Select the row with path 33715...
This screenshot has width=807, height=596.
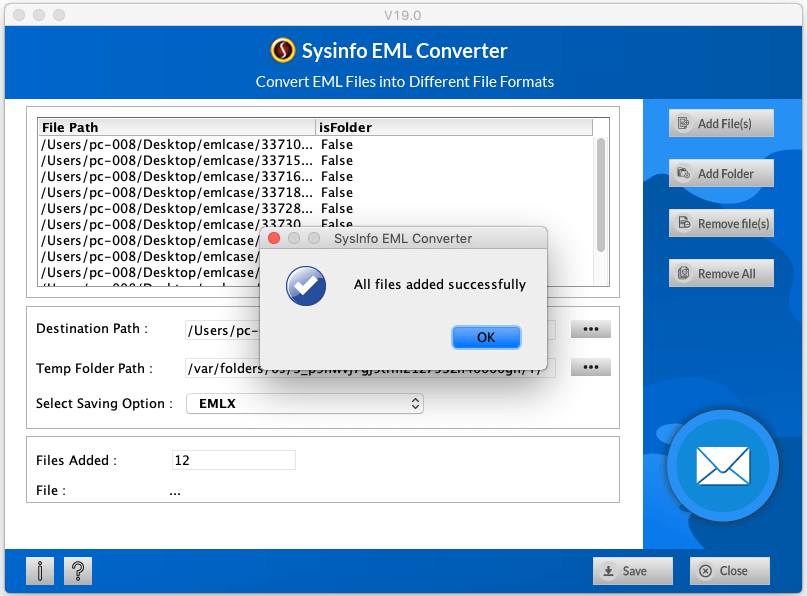click(x=315, y=161)
